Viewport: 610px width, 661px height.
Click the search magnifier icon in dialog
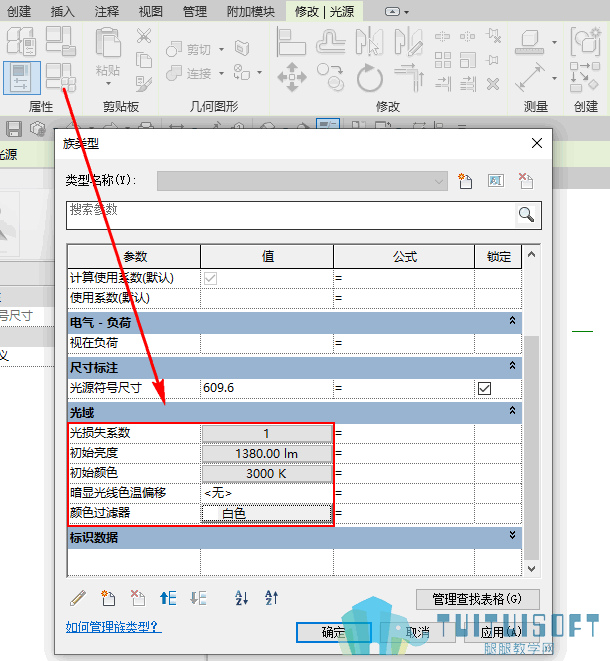coord(527,215)
